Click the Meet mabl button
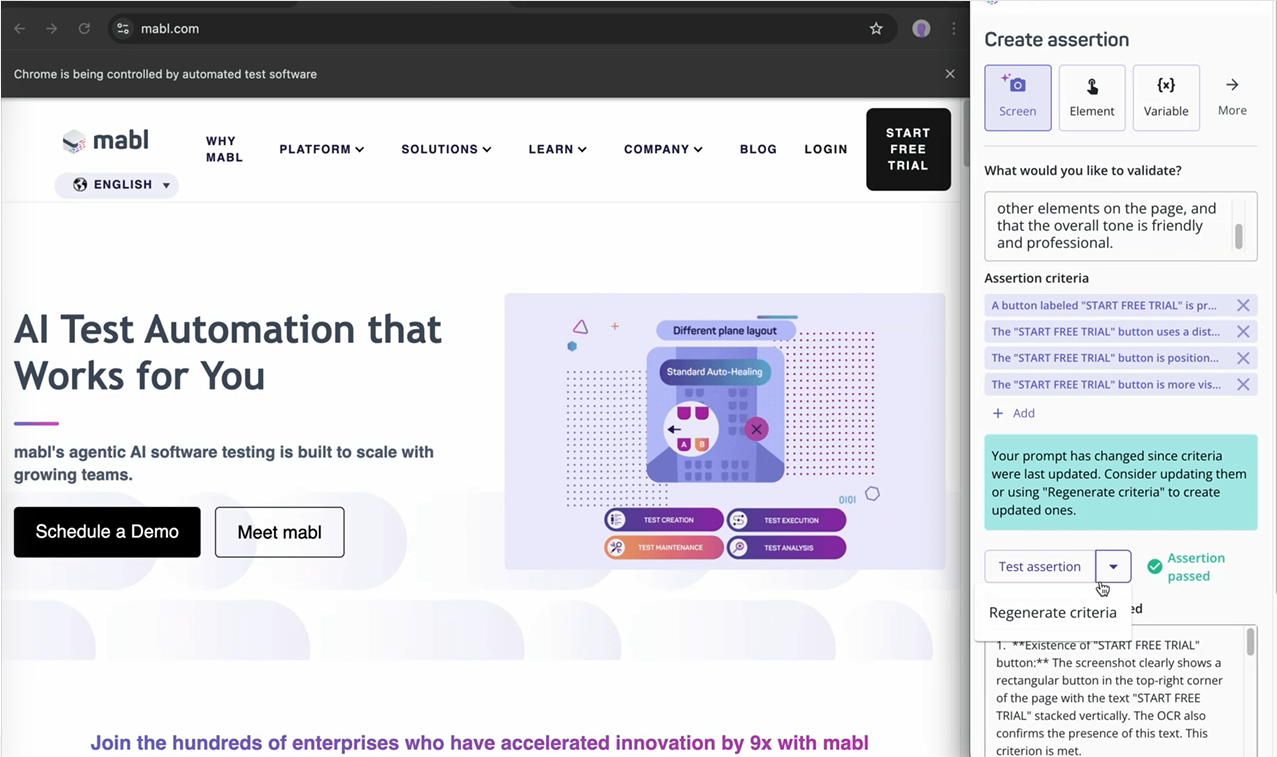The image size is (1277, 757). click(x=279, y=532)
